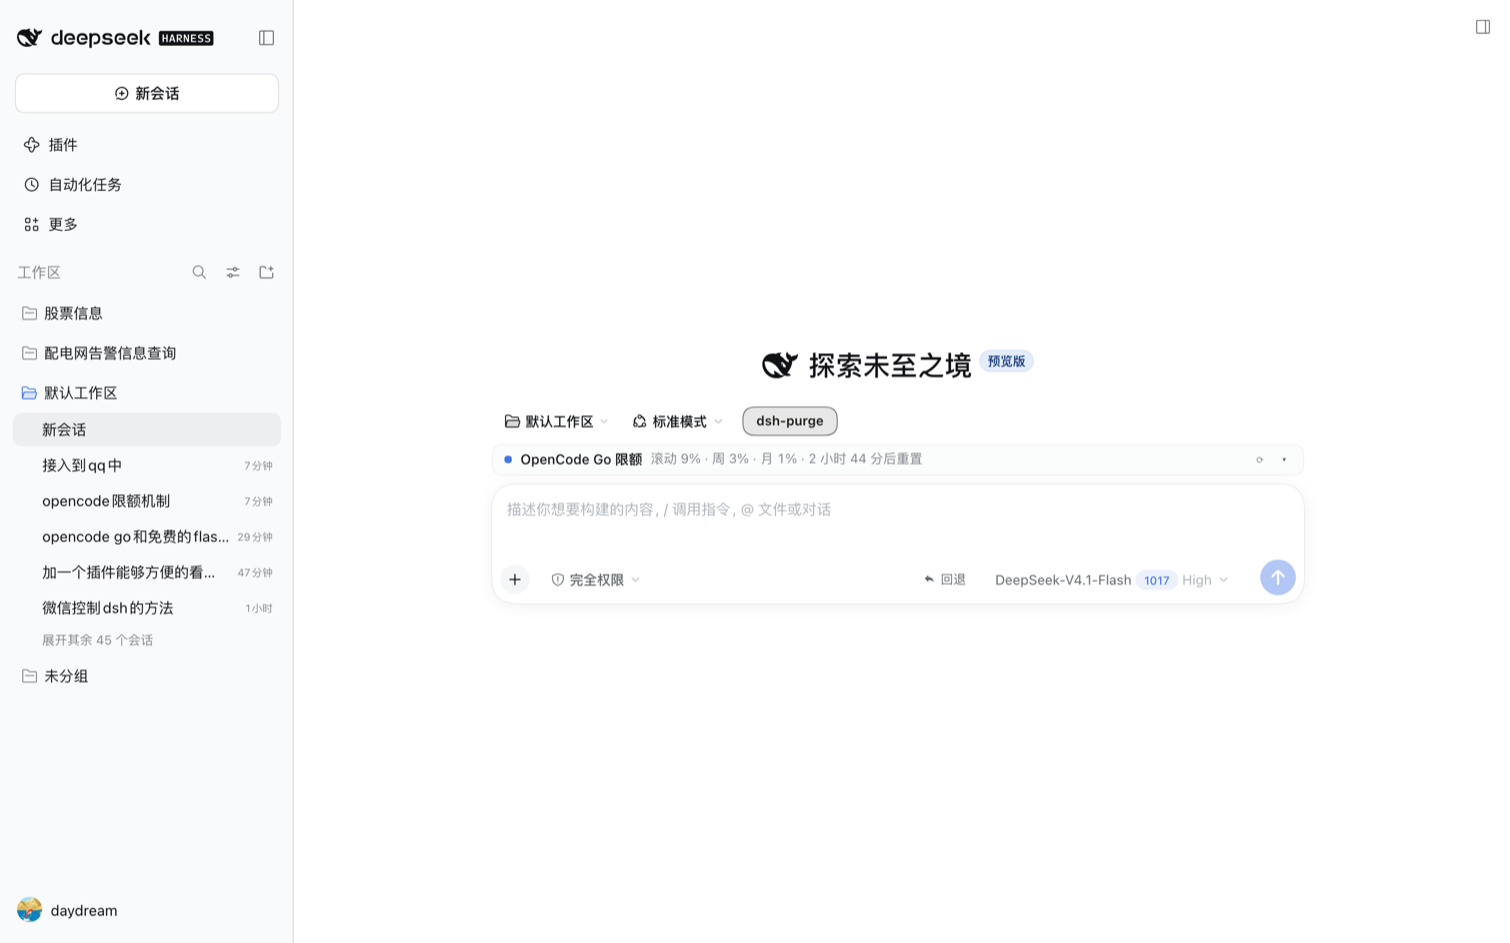Click the 探索未至之境 heading
This screenshot has width=1510, height=943.
pyautogui.click(x=890, y=365)
